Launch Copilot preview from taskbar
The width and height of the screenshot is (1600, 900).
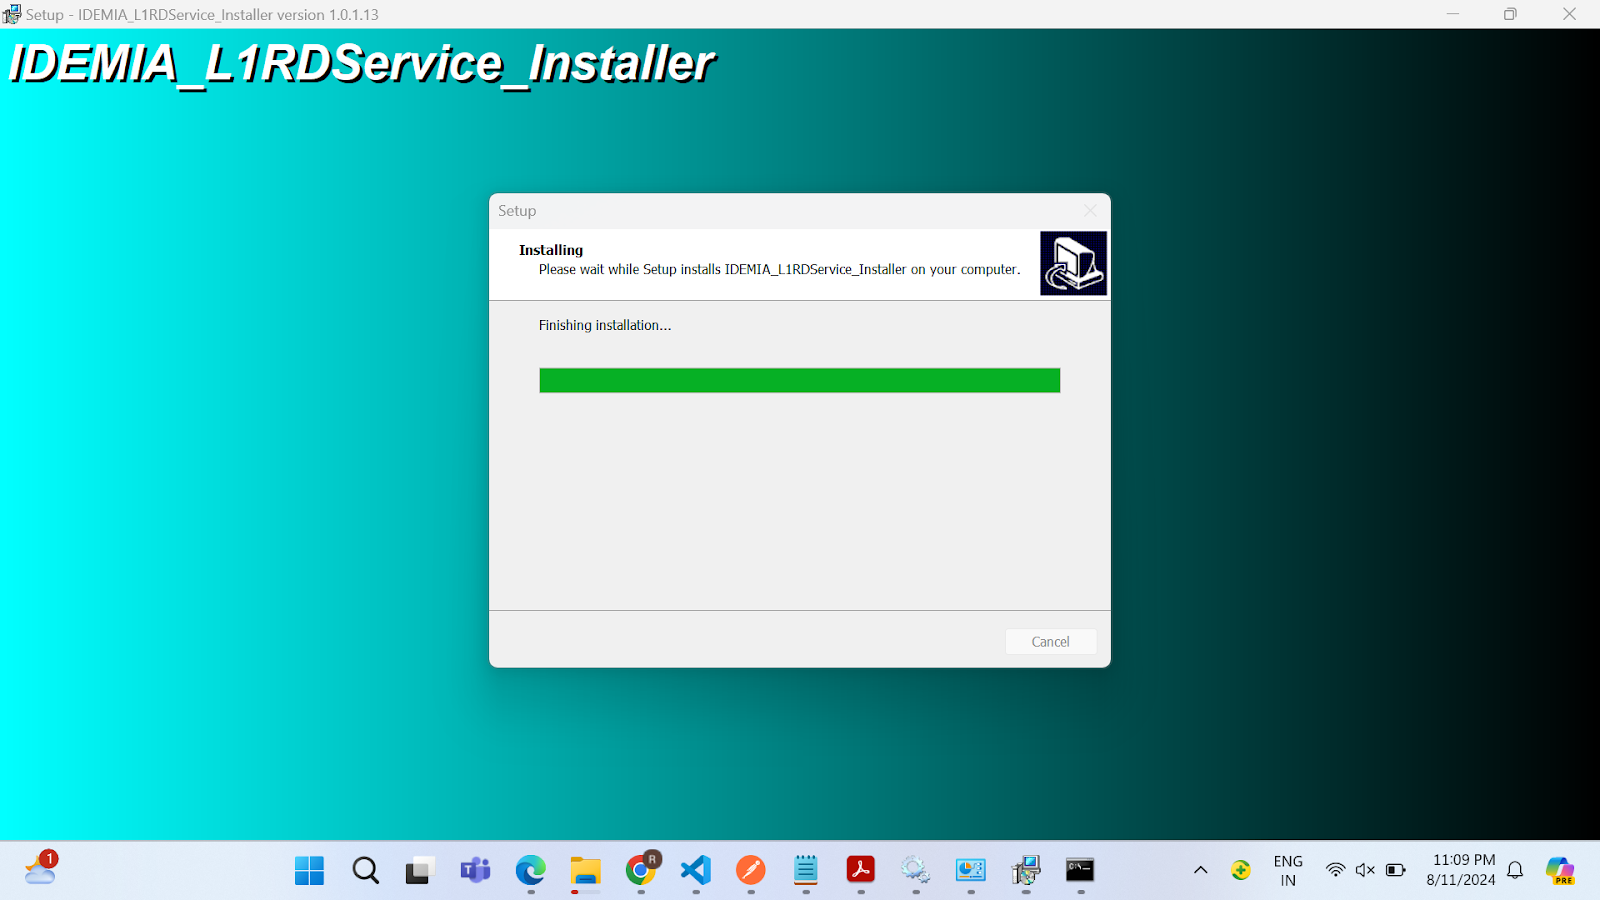[1560, 871]
